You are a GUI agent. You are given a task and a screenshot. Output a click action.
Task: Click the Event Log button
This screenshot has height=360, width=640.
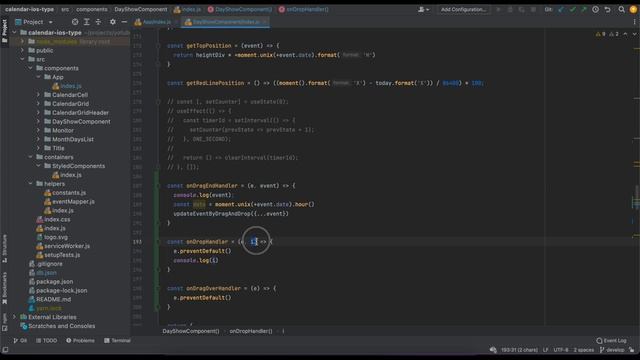(611, 340)
